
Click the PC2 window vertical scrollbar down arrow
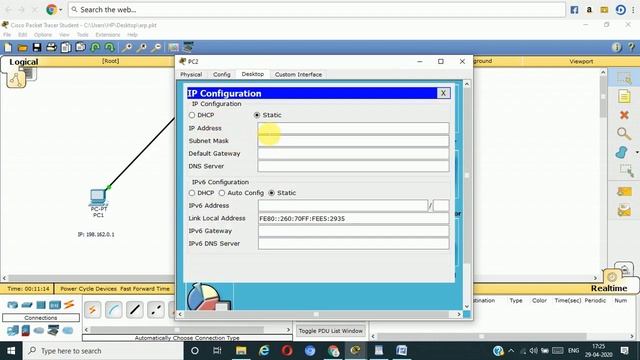467,307
